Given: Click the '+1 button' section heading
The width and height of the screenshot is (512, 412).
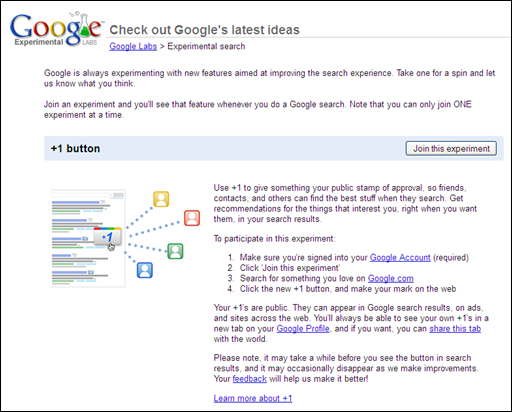Looking at the screenshot, I should click(x=75, y=148).
